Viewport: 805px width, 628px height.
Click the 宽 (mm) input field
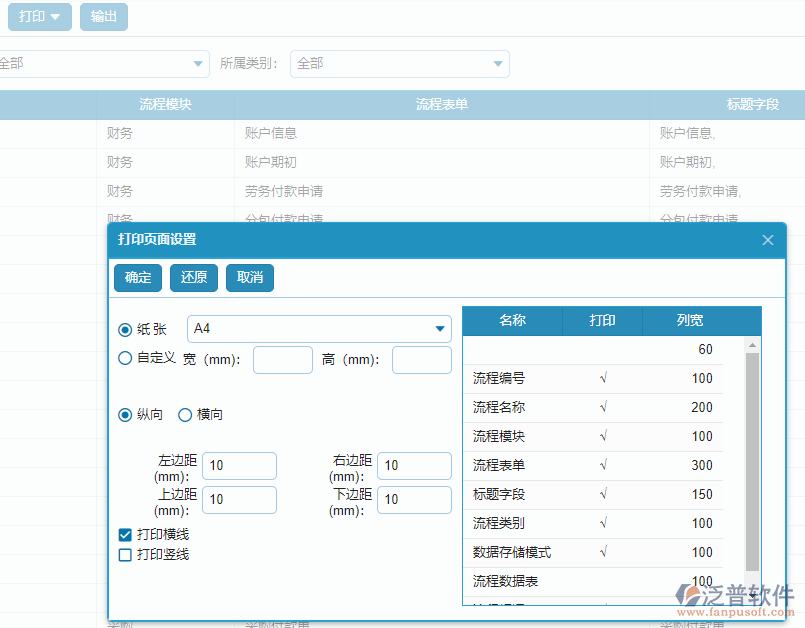[282, 359]
